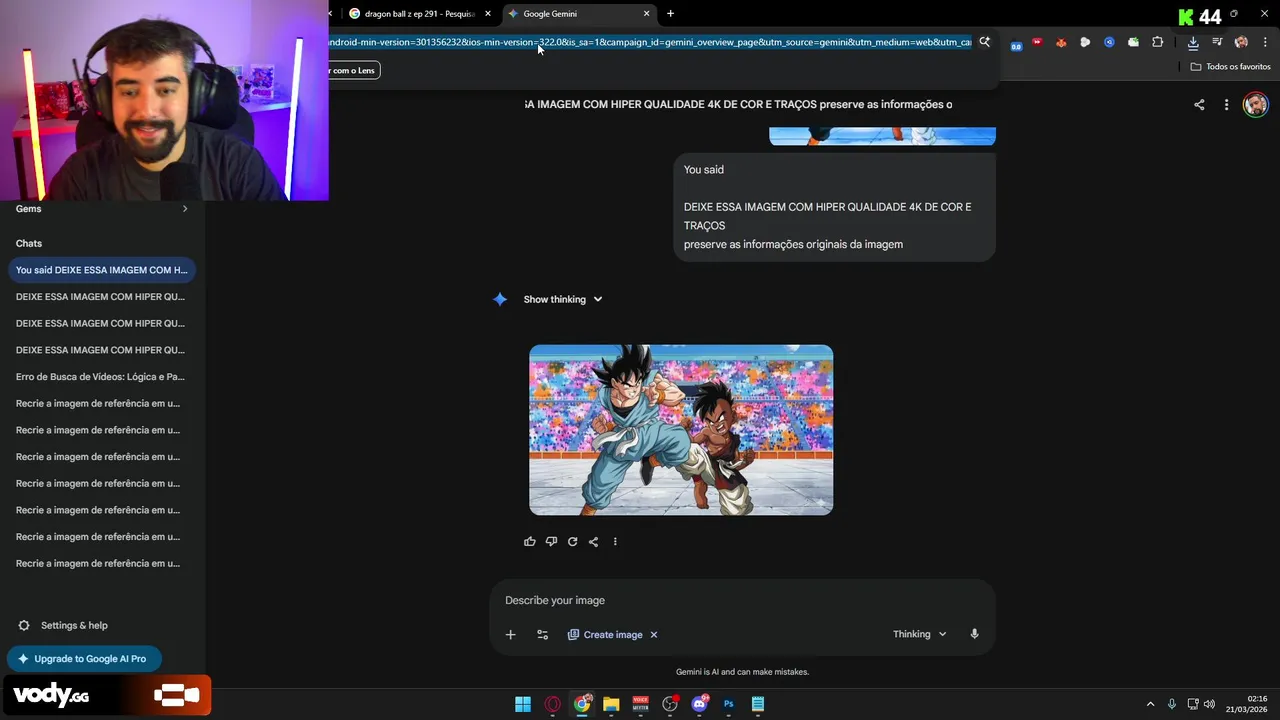Open Settings & help
This screenshot has height=720, width=1280.
(x=63, y=625)
